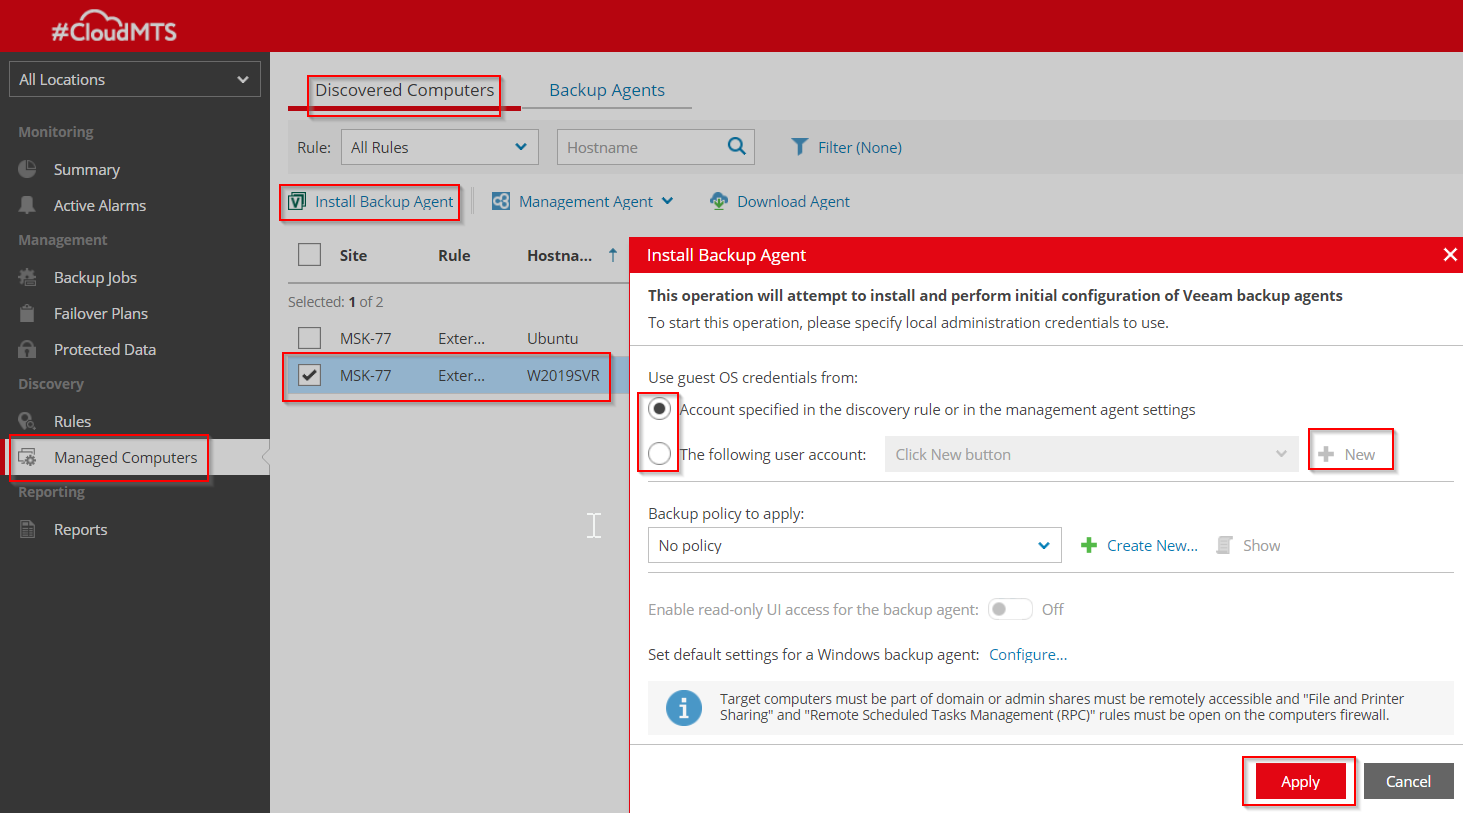Open Active Alarms bell icon
1463x813 pixels.
click(x=28, y=205)
